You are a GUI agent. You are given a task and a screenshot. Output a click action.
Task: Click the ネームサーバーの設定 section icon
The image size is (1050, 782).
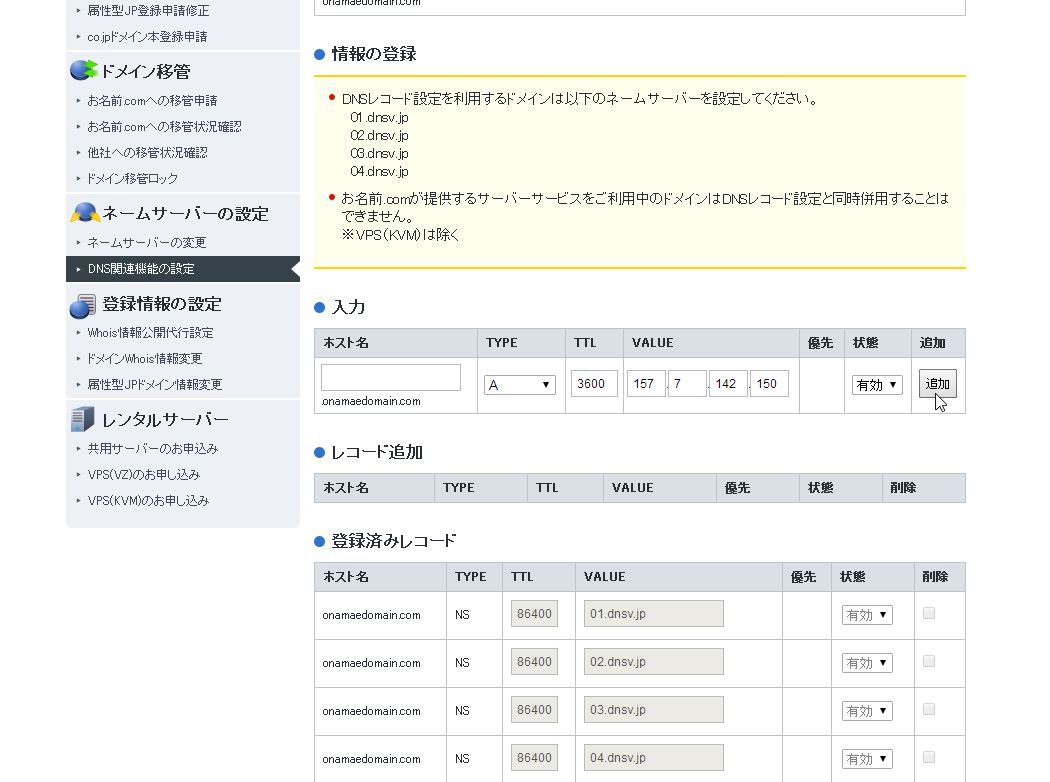(84, 213)
